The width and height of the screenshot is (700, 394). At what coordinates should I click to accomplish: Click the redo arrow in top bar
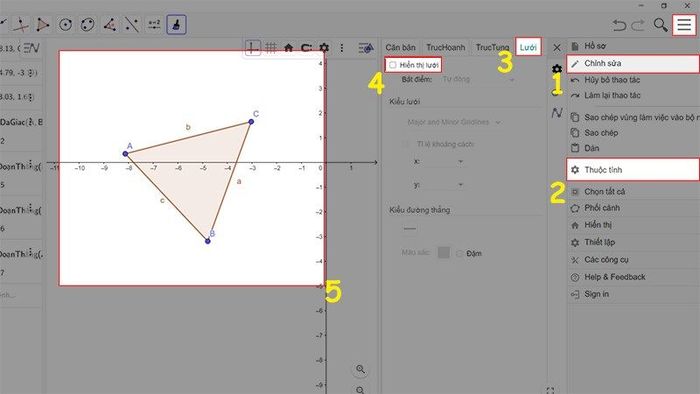tap(638, 25)
